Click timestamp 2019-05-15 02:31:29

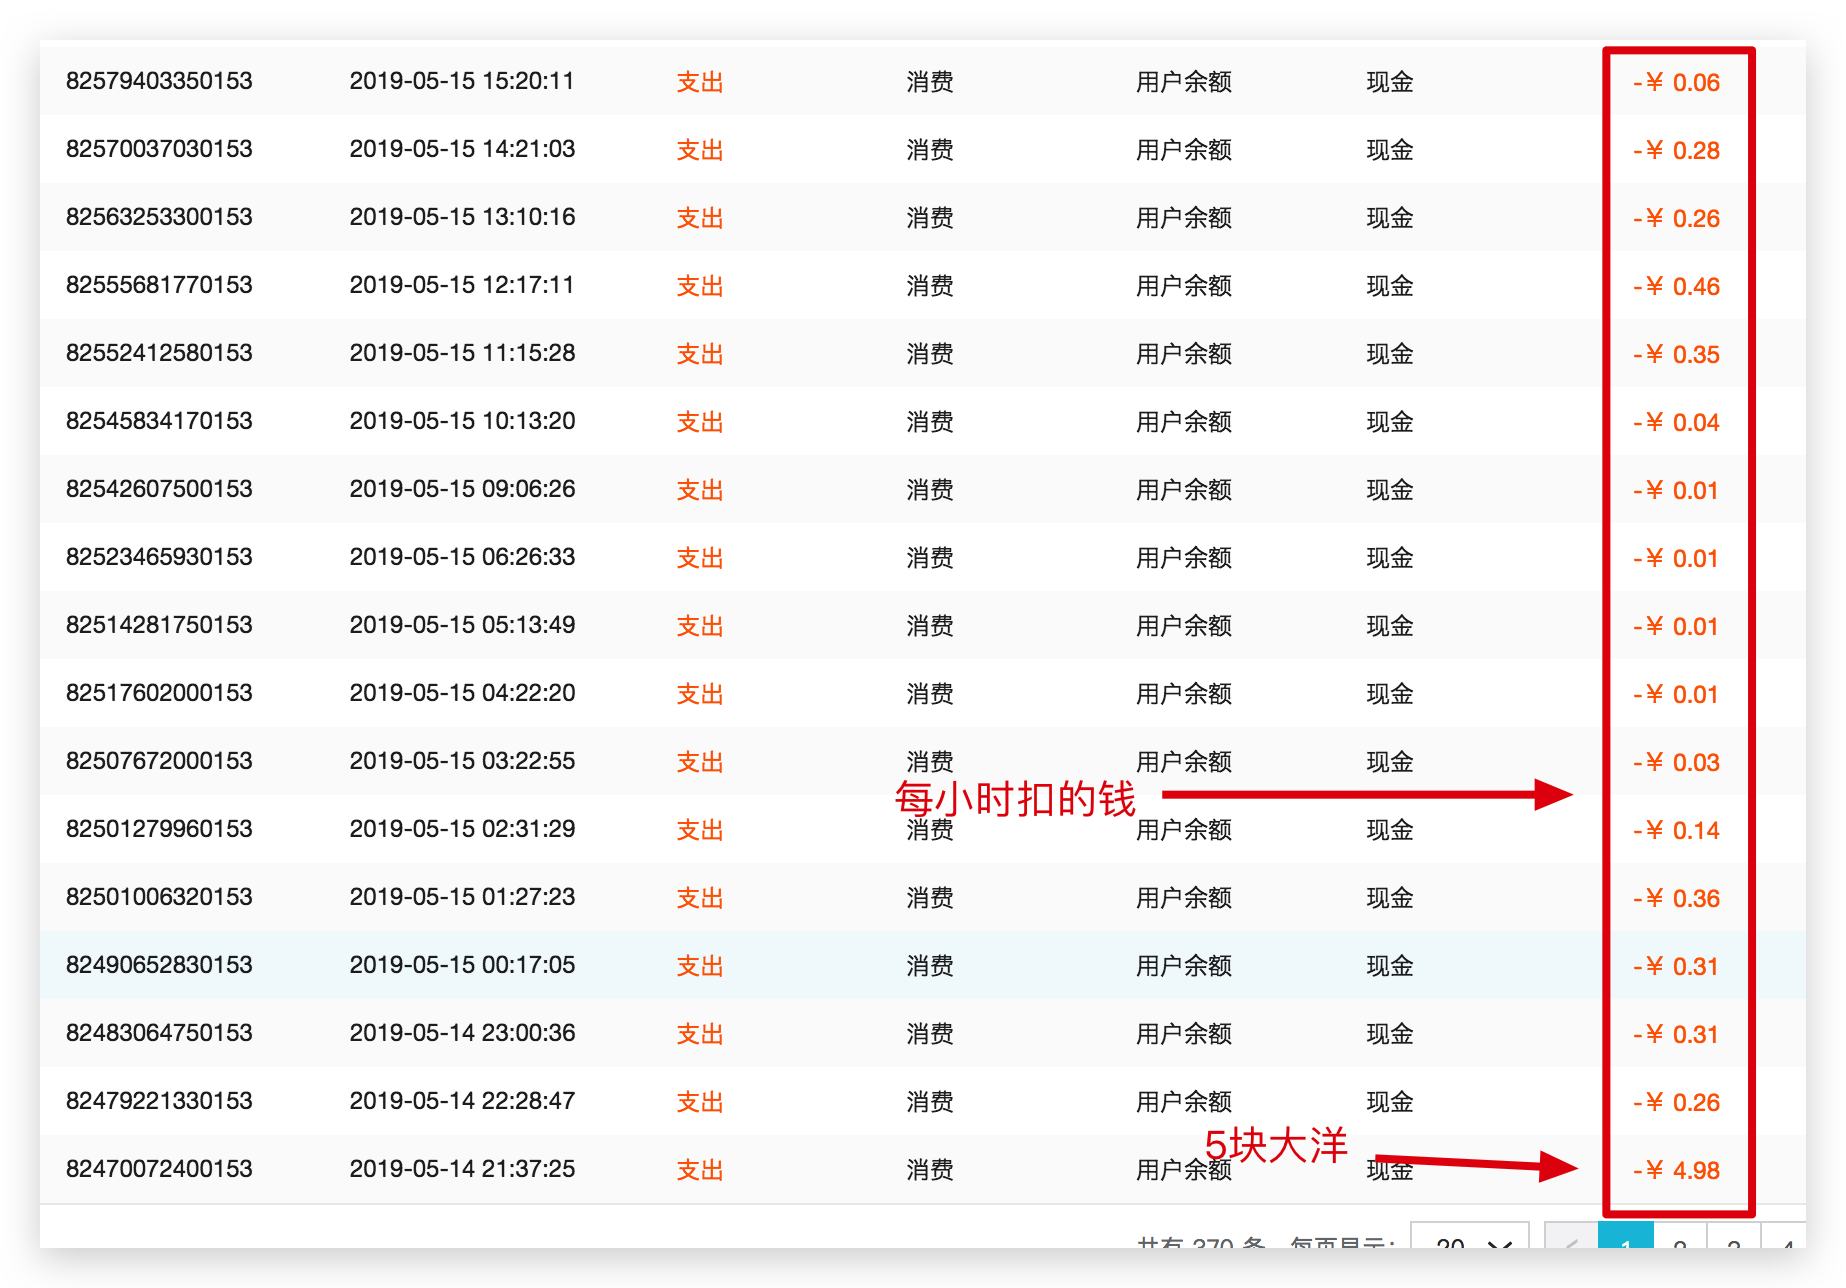(x=462, y=829)
